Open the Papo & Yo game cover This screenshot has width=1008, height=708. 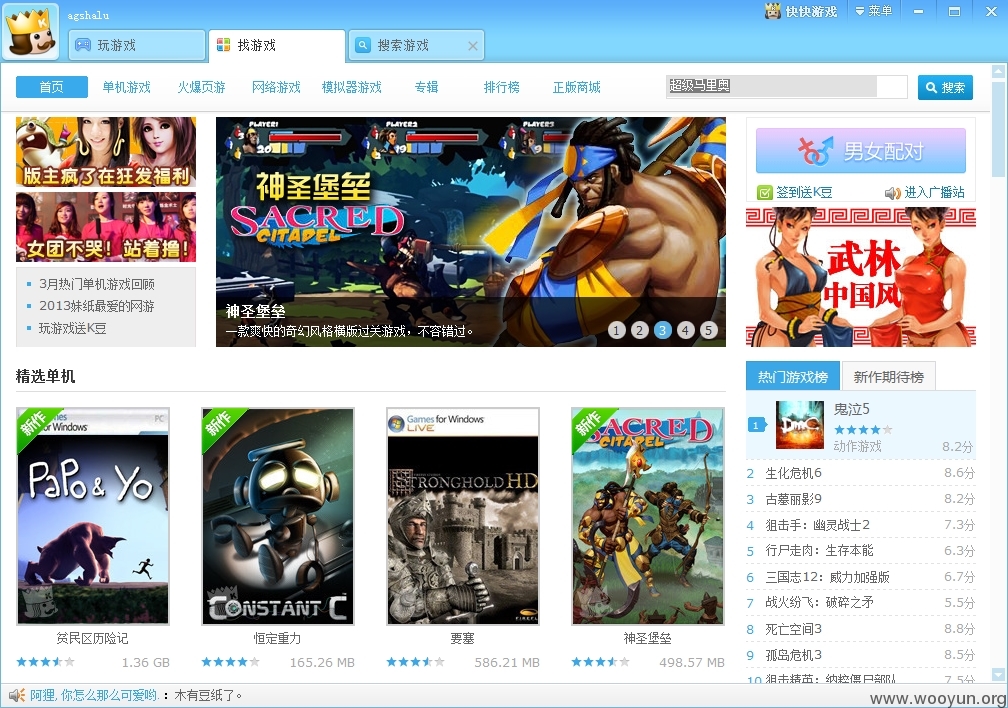click(x=93, y=516)
